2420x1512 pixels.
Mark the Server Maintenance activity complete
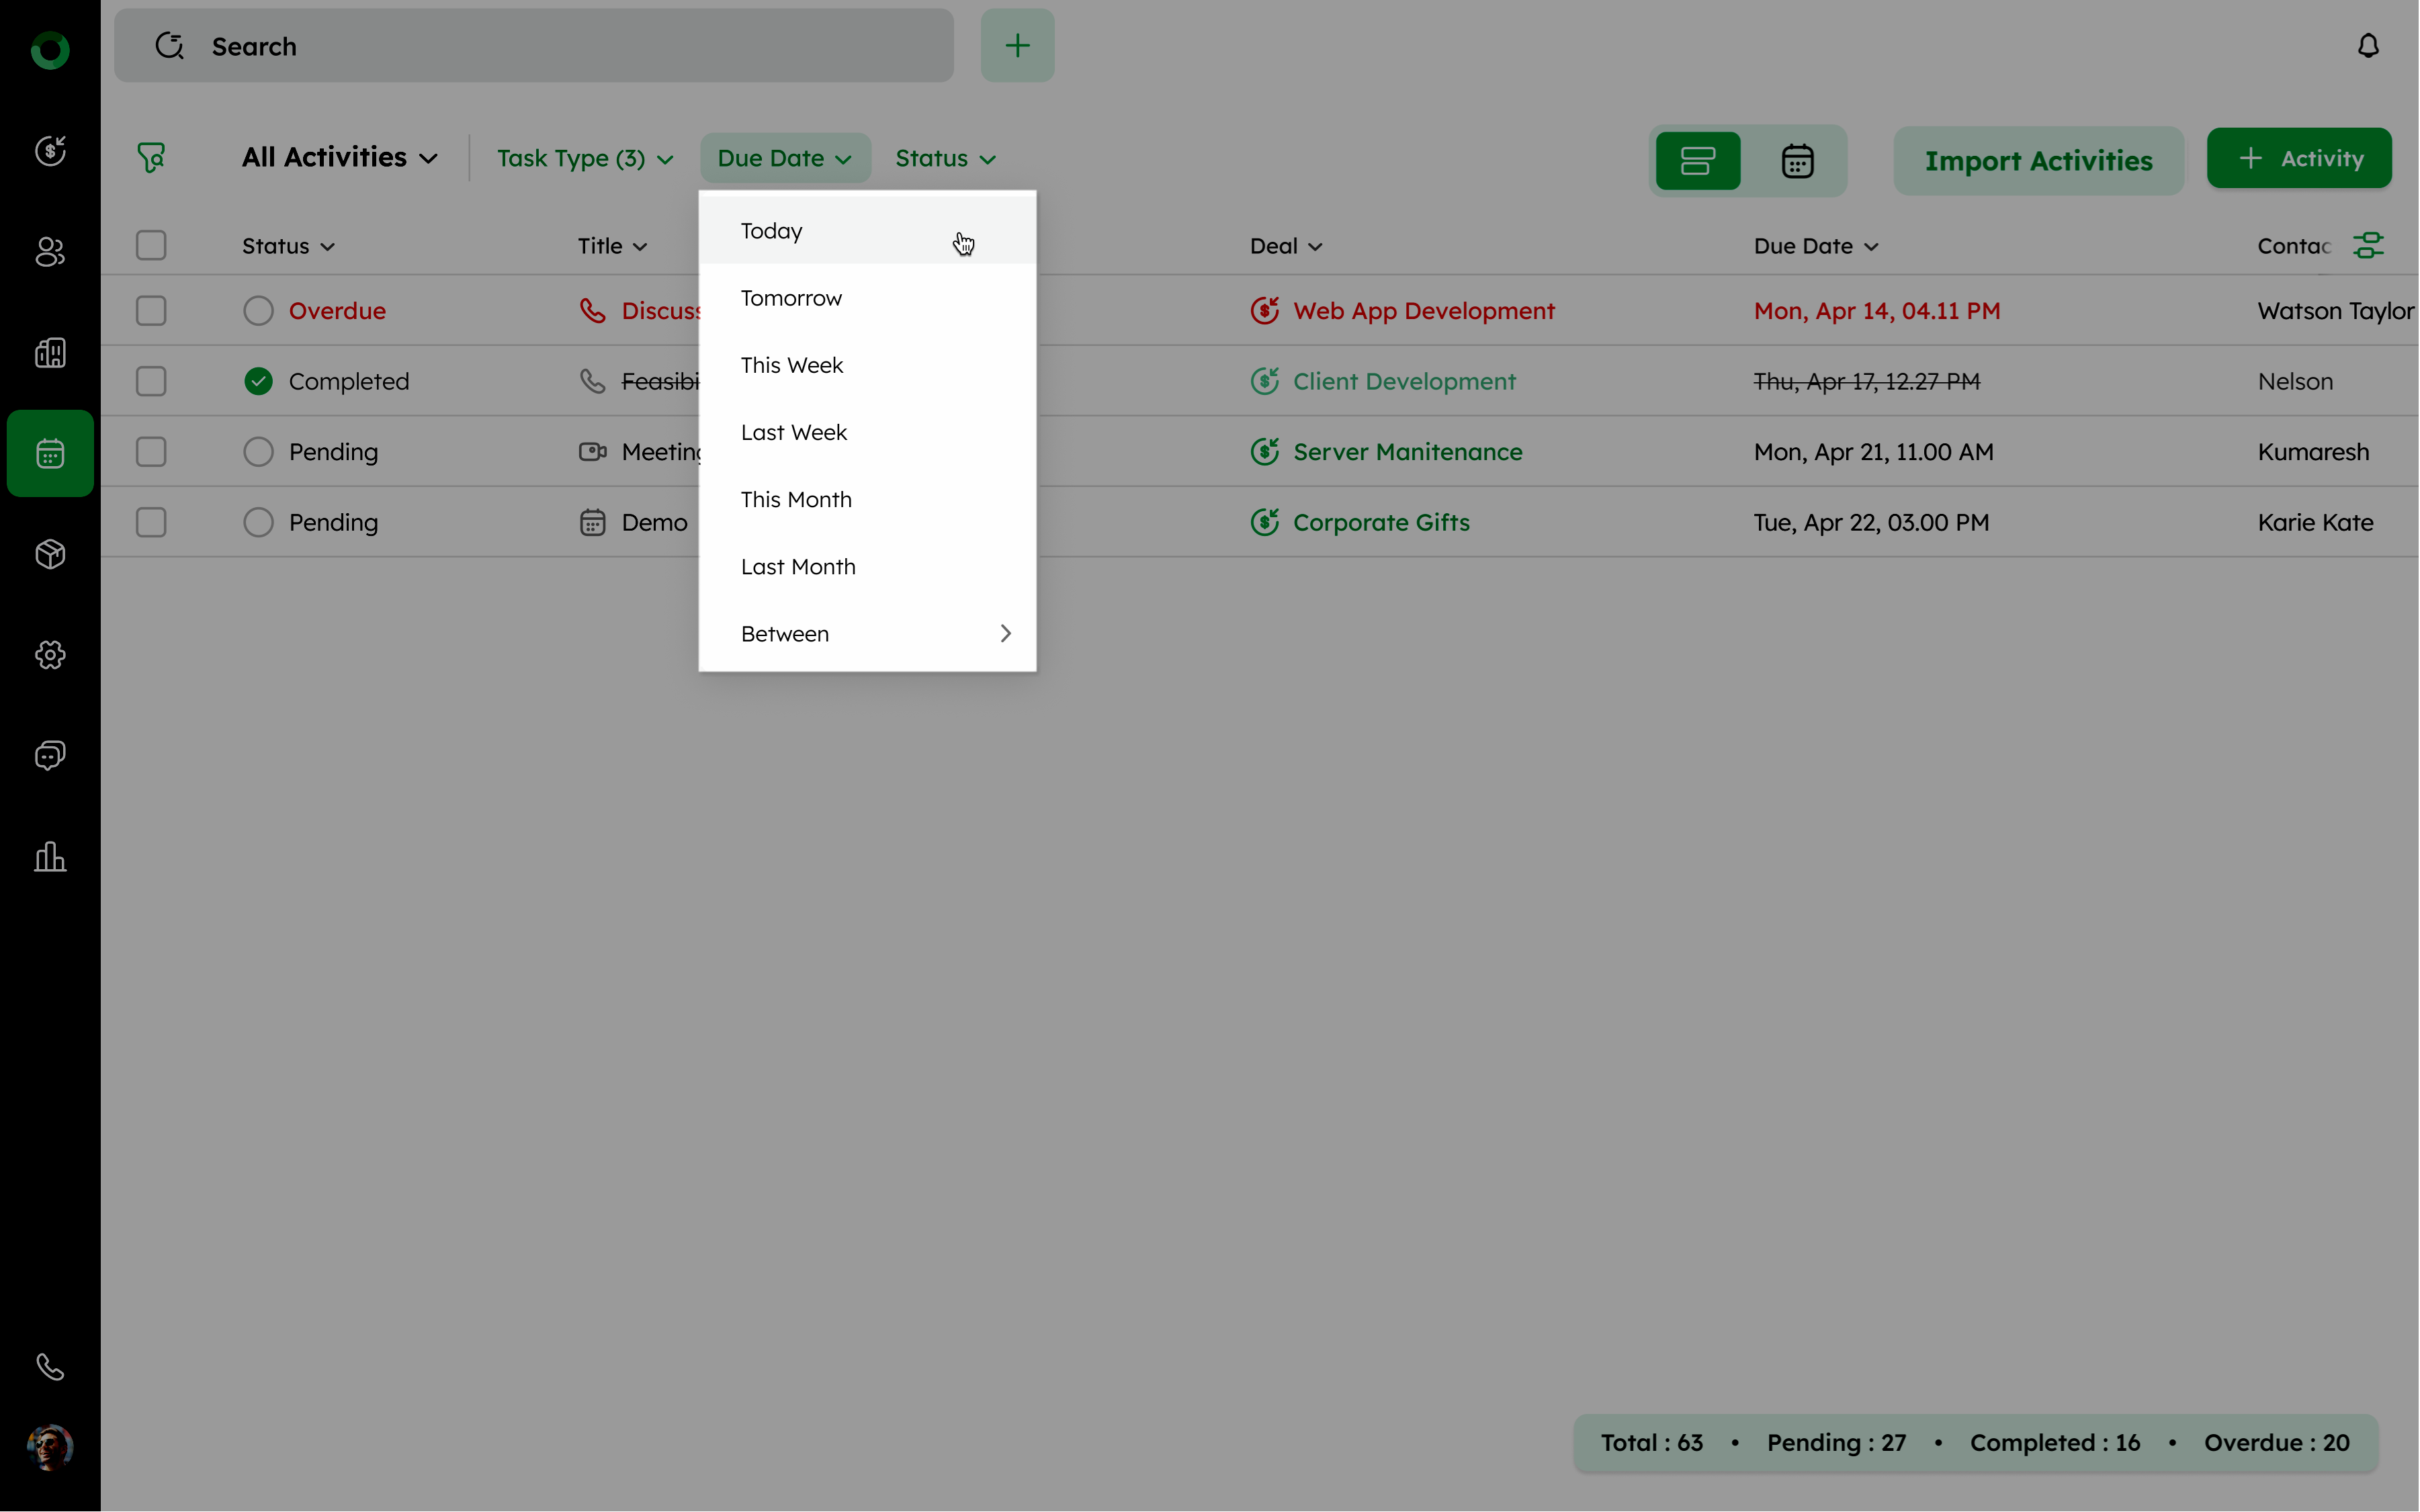click(x=258, y=452)
